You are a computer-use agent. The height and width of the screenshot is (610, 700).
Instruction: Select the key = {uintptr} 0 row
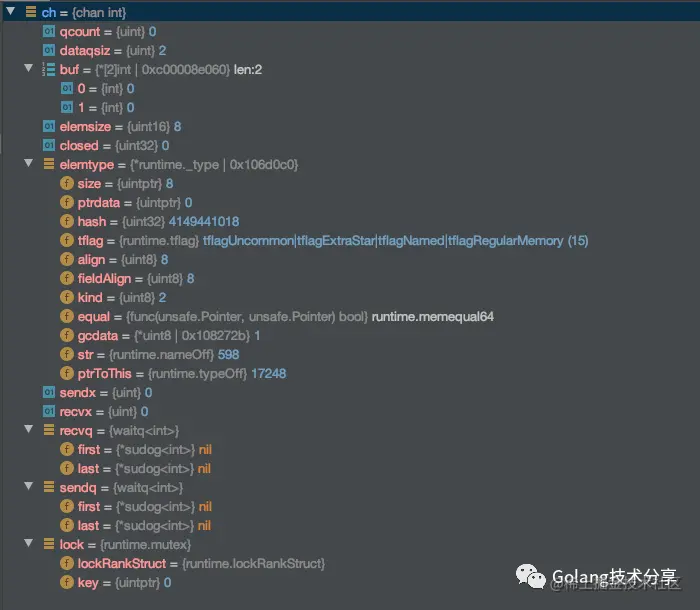(x=350, y=582)
